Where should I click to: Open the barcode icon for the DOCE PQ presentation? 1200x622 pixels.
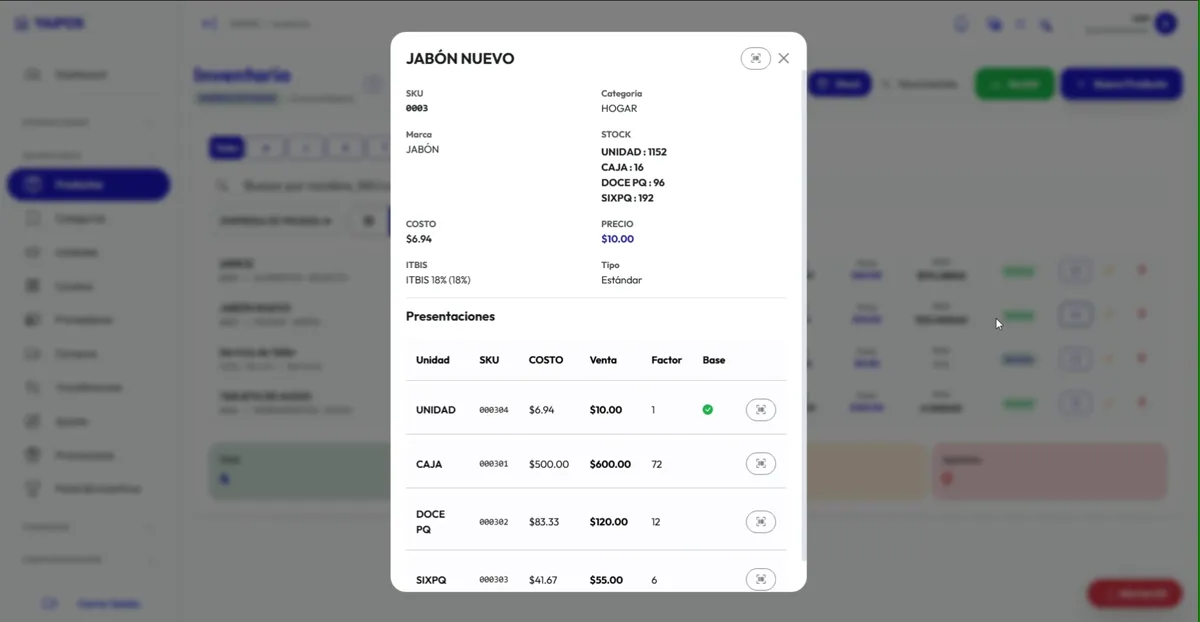tap(761, 522)
